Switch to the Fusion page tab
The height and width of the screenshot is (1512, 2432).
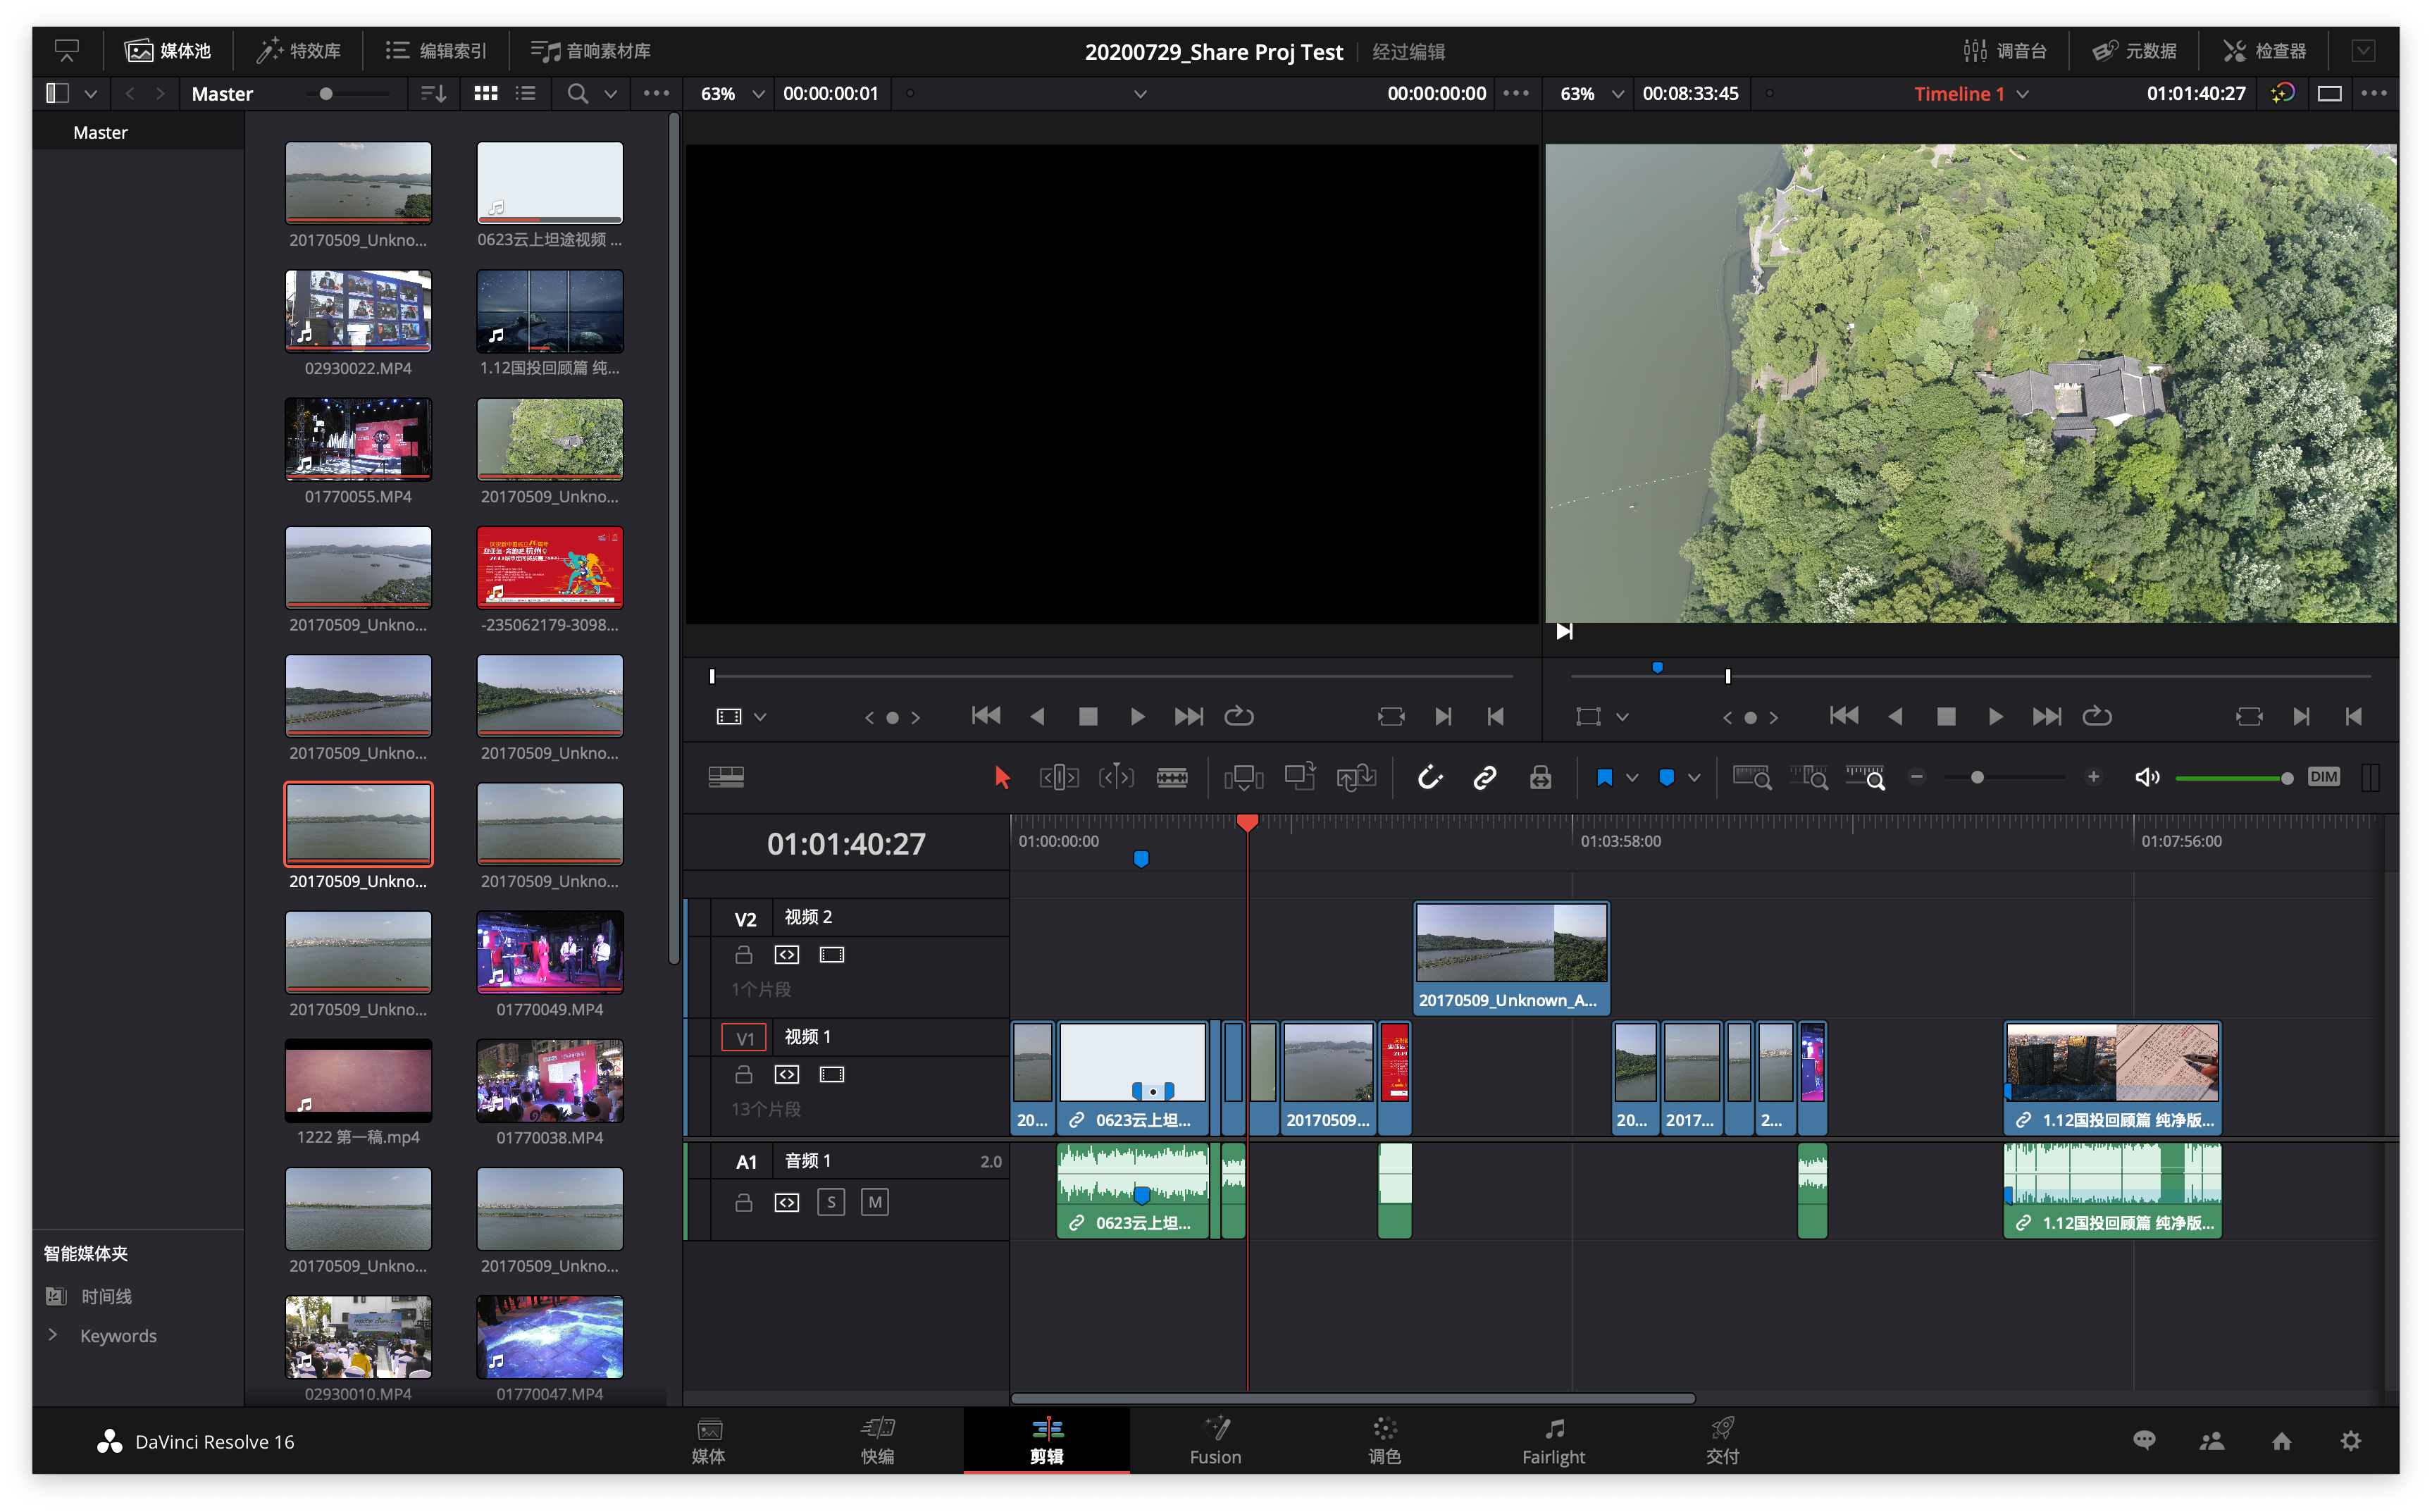click(1215, 1440)
